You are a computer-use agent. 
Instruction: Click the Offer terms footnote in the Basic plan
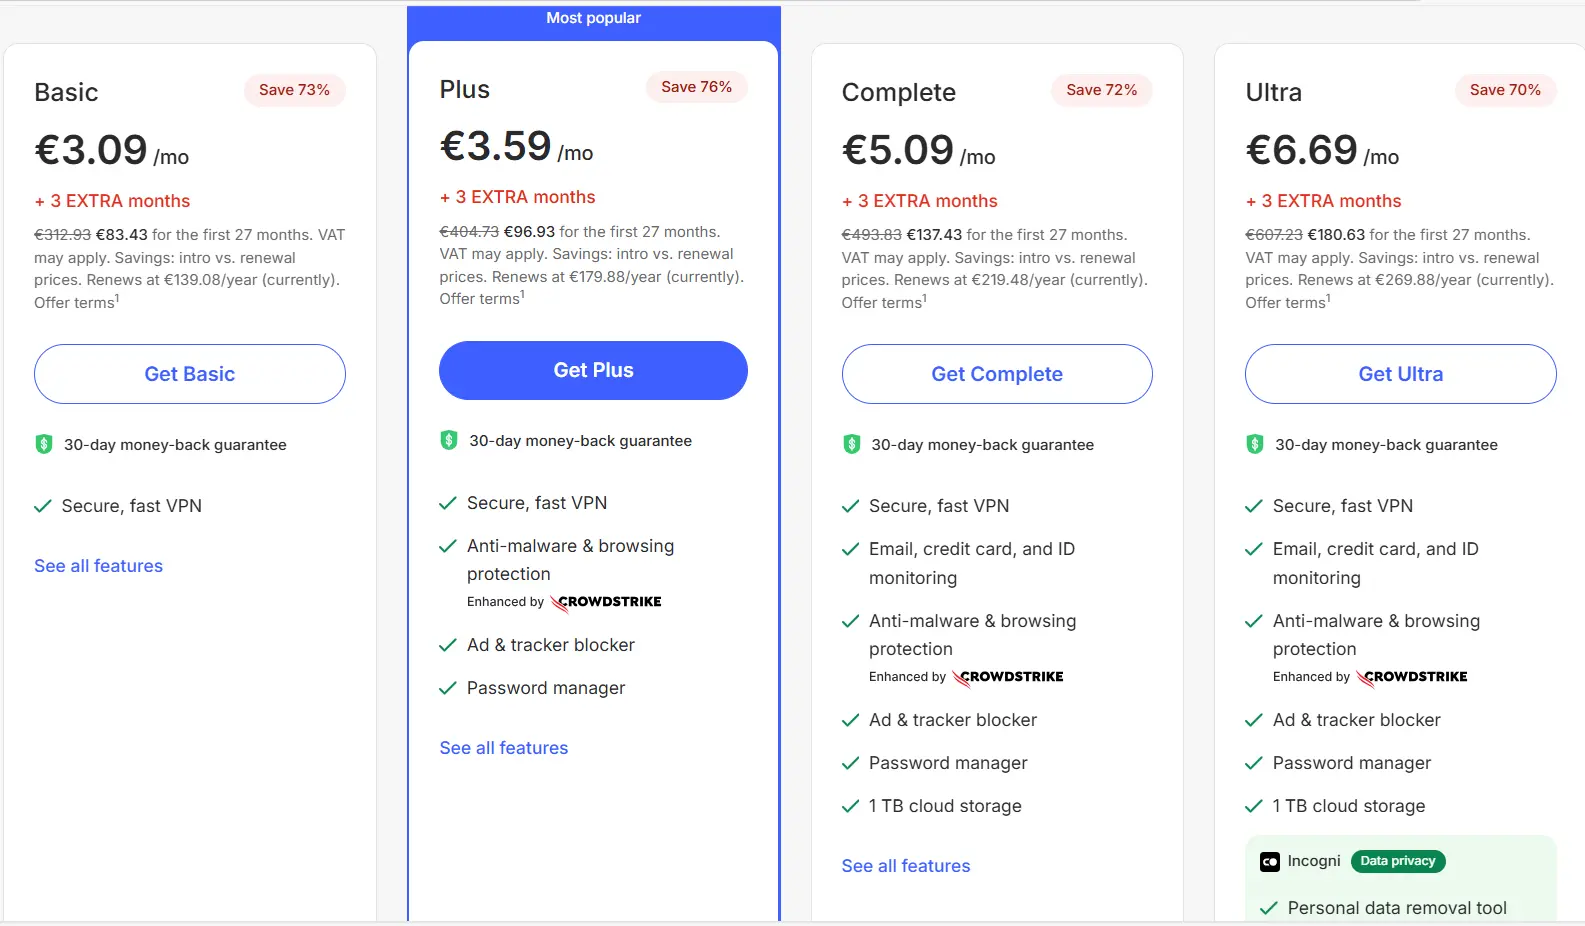[74, 302]
